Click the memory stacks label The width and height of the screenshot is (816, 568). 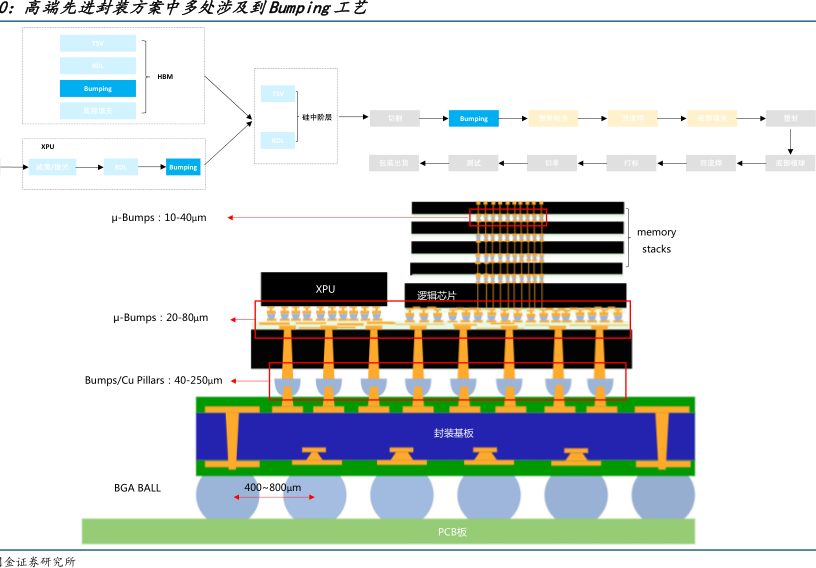point(656,240)
